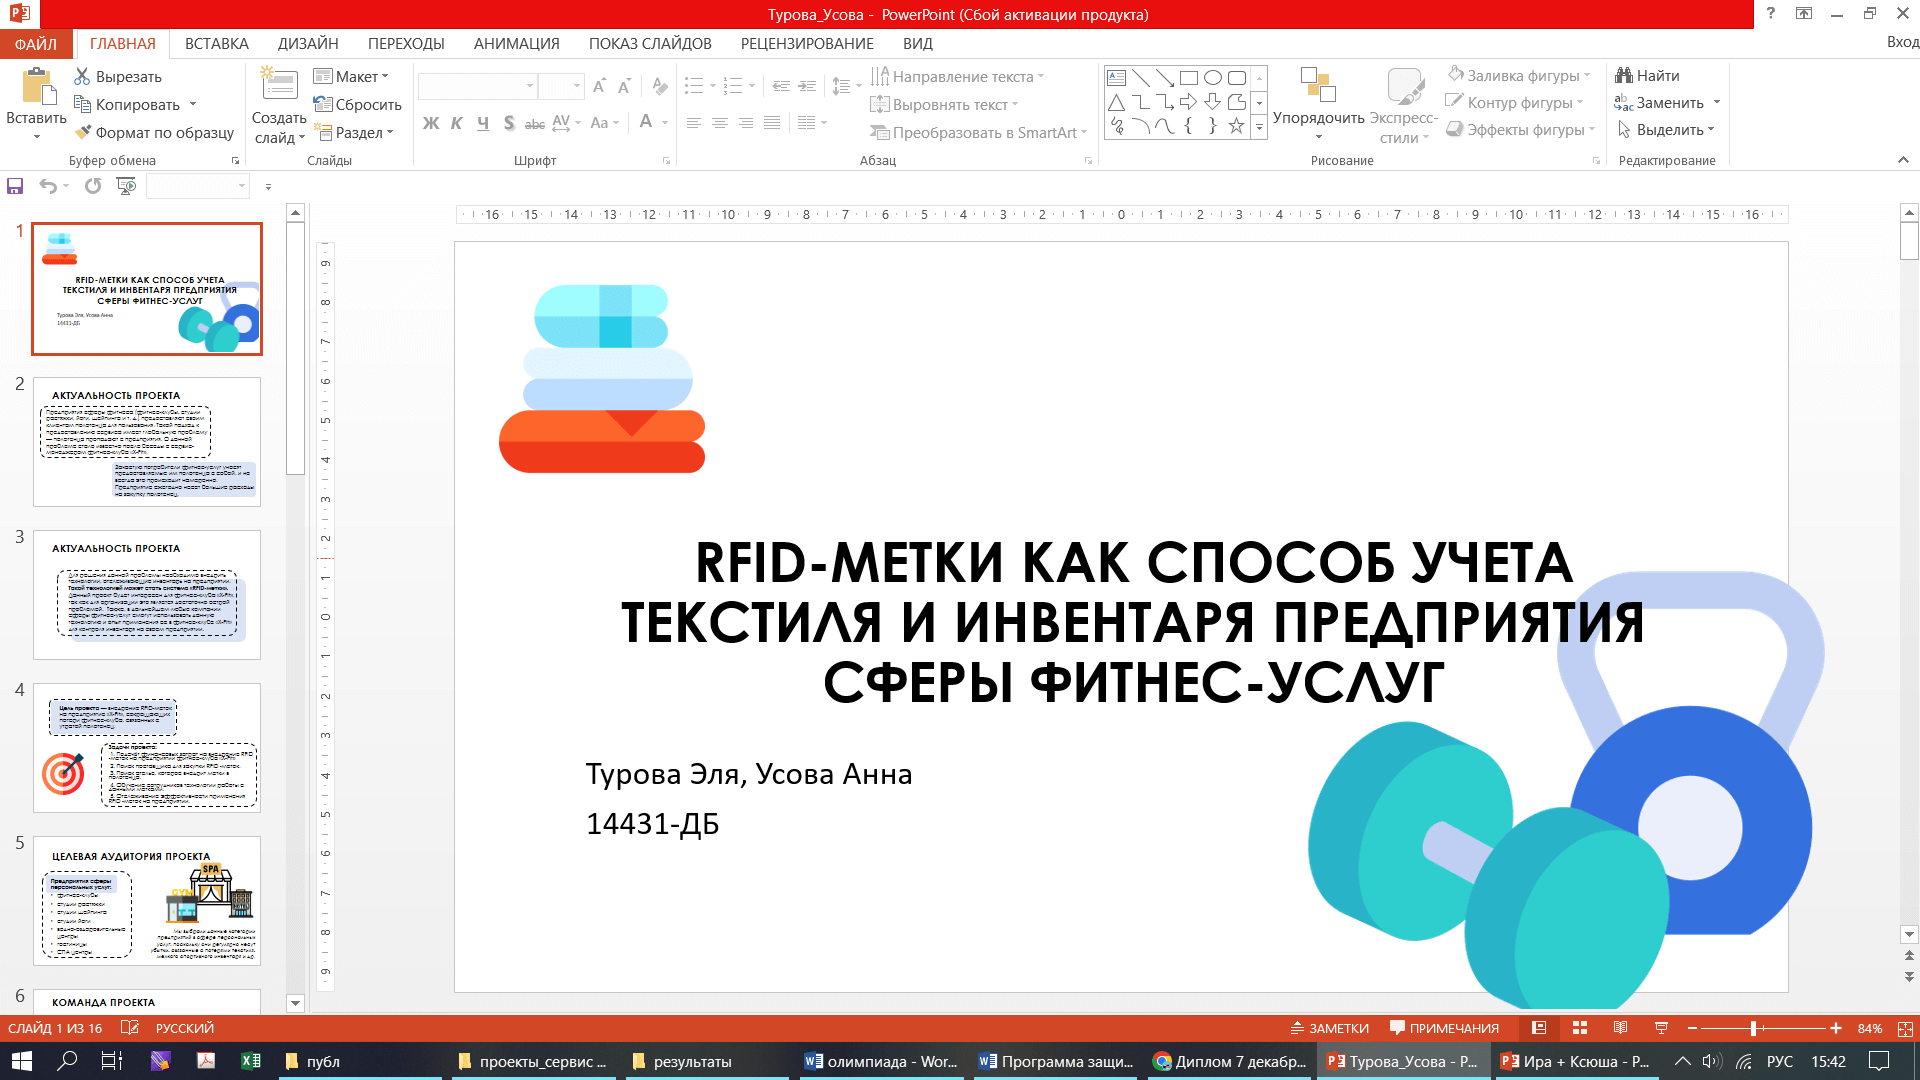Click the Paste clipboard icon
This screenshot has width=1920, height=1080.
click(x=37, y=87)
